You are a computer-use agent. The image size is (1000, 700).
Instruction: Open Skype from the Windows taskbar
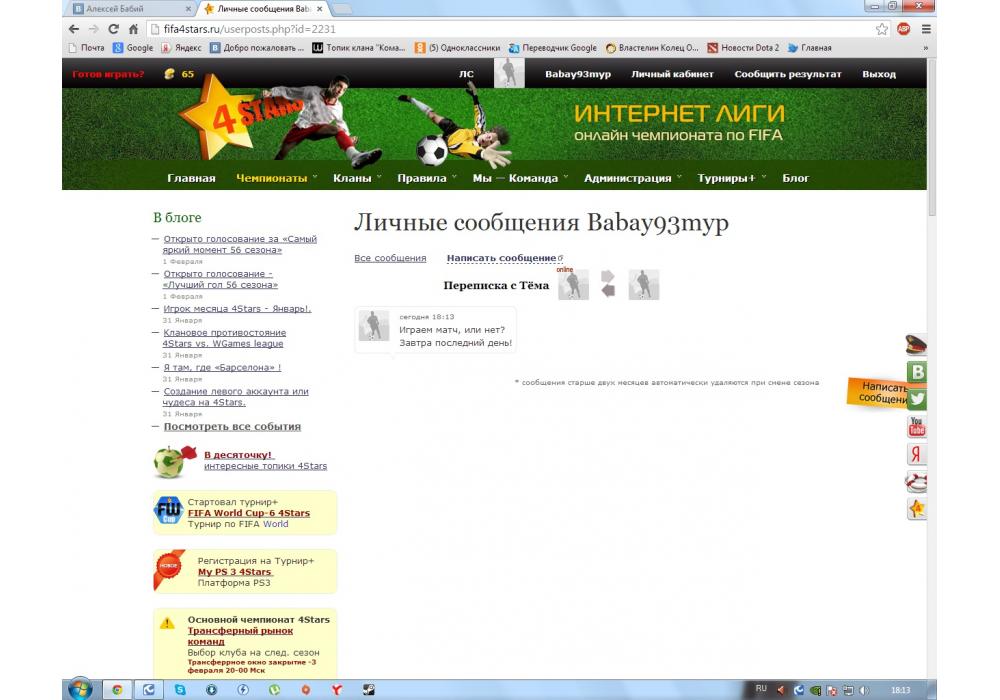(179, 689)
